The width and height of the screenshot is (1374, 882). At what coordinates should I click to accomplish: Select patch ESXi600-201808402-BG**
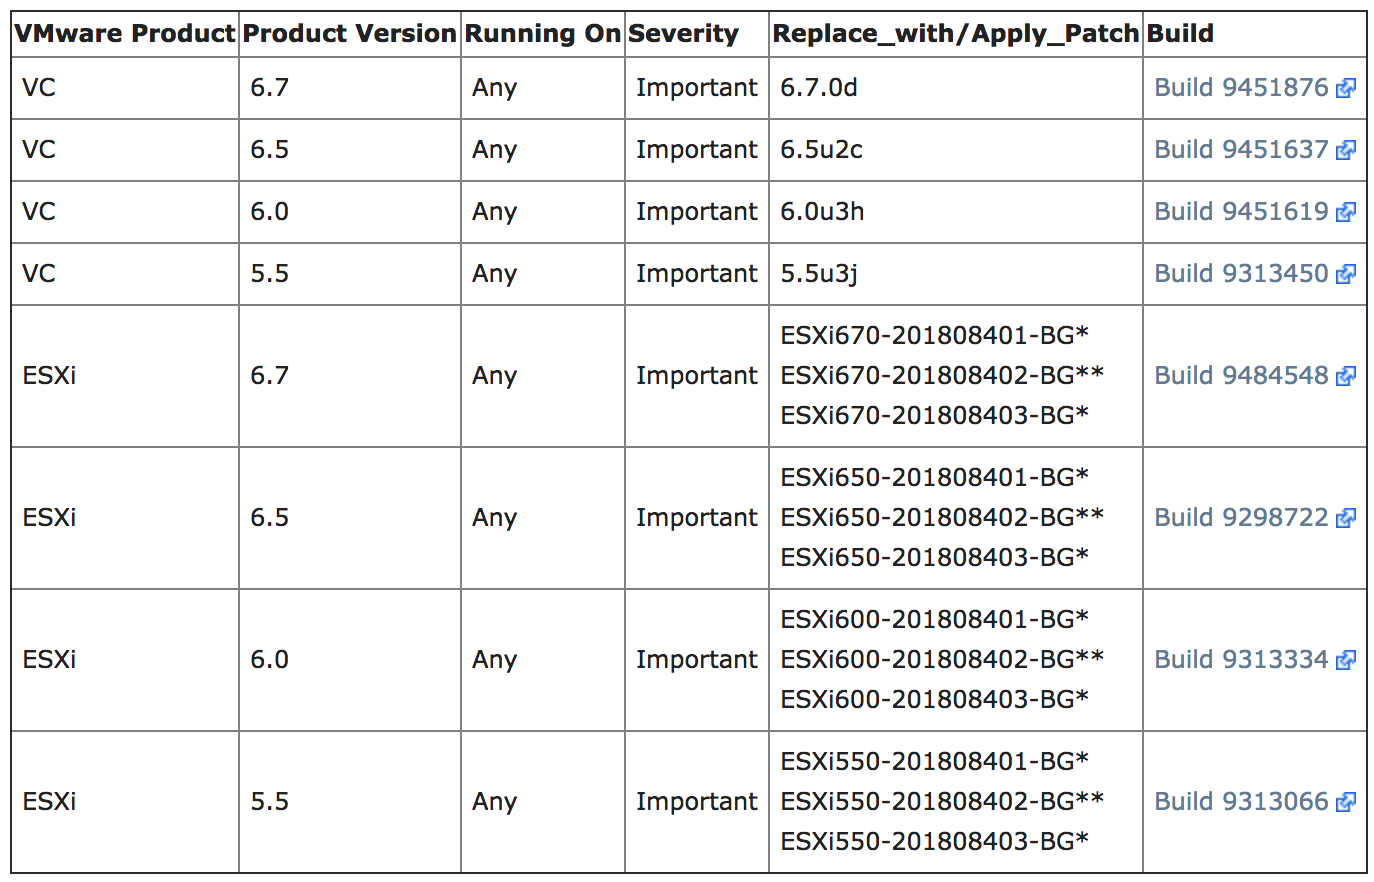click(943, 660)
